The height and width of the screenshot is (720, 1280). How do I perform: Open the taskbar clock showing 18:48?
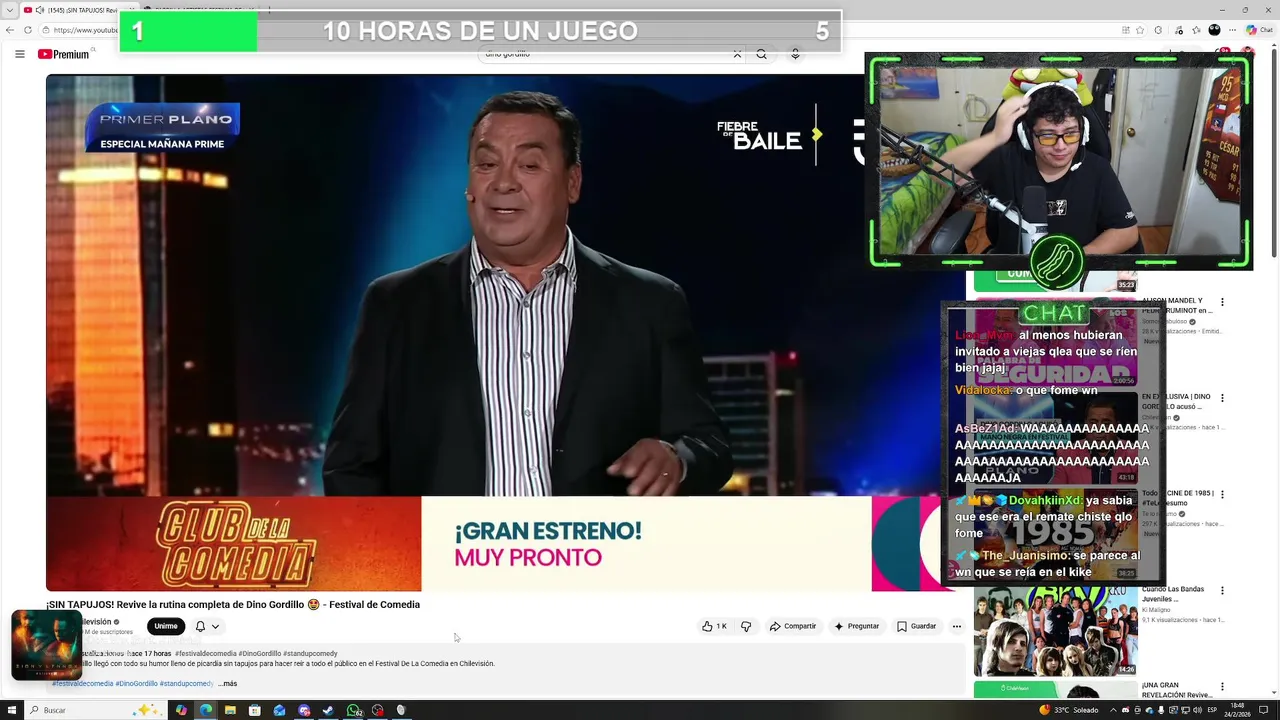coord(1238,710)
